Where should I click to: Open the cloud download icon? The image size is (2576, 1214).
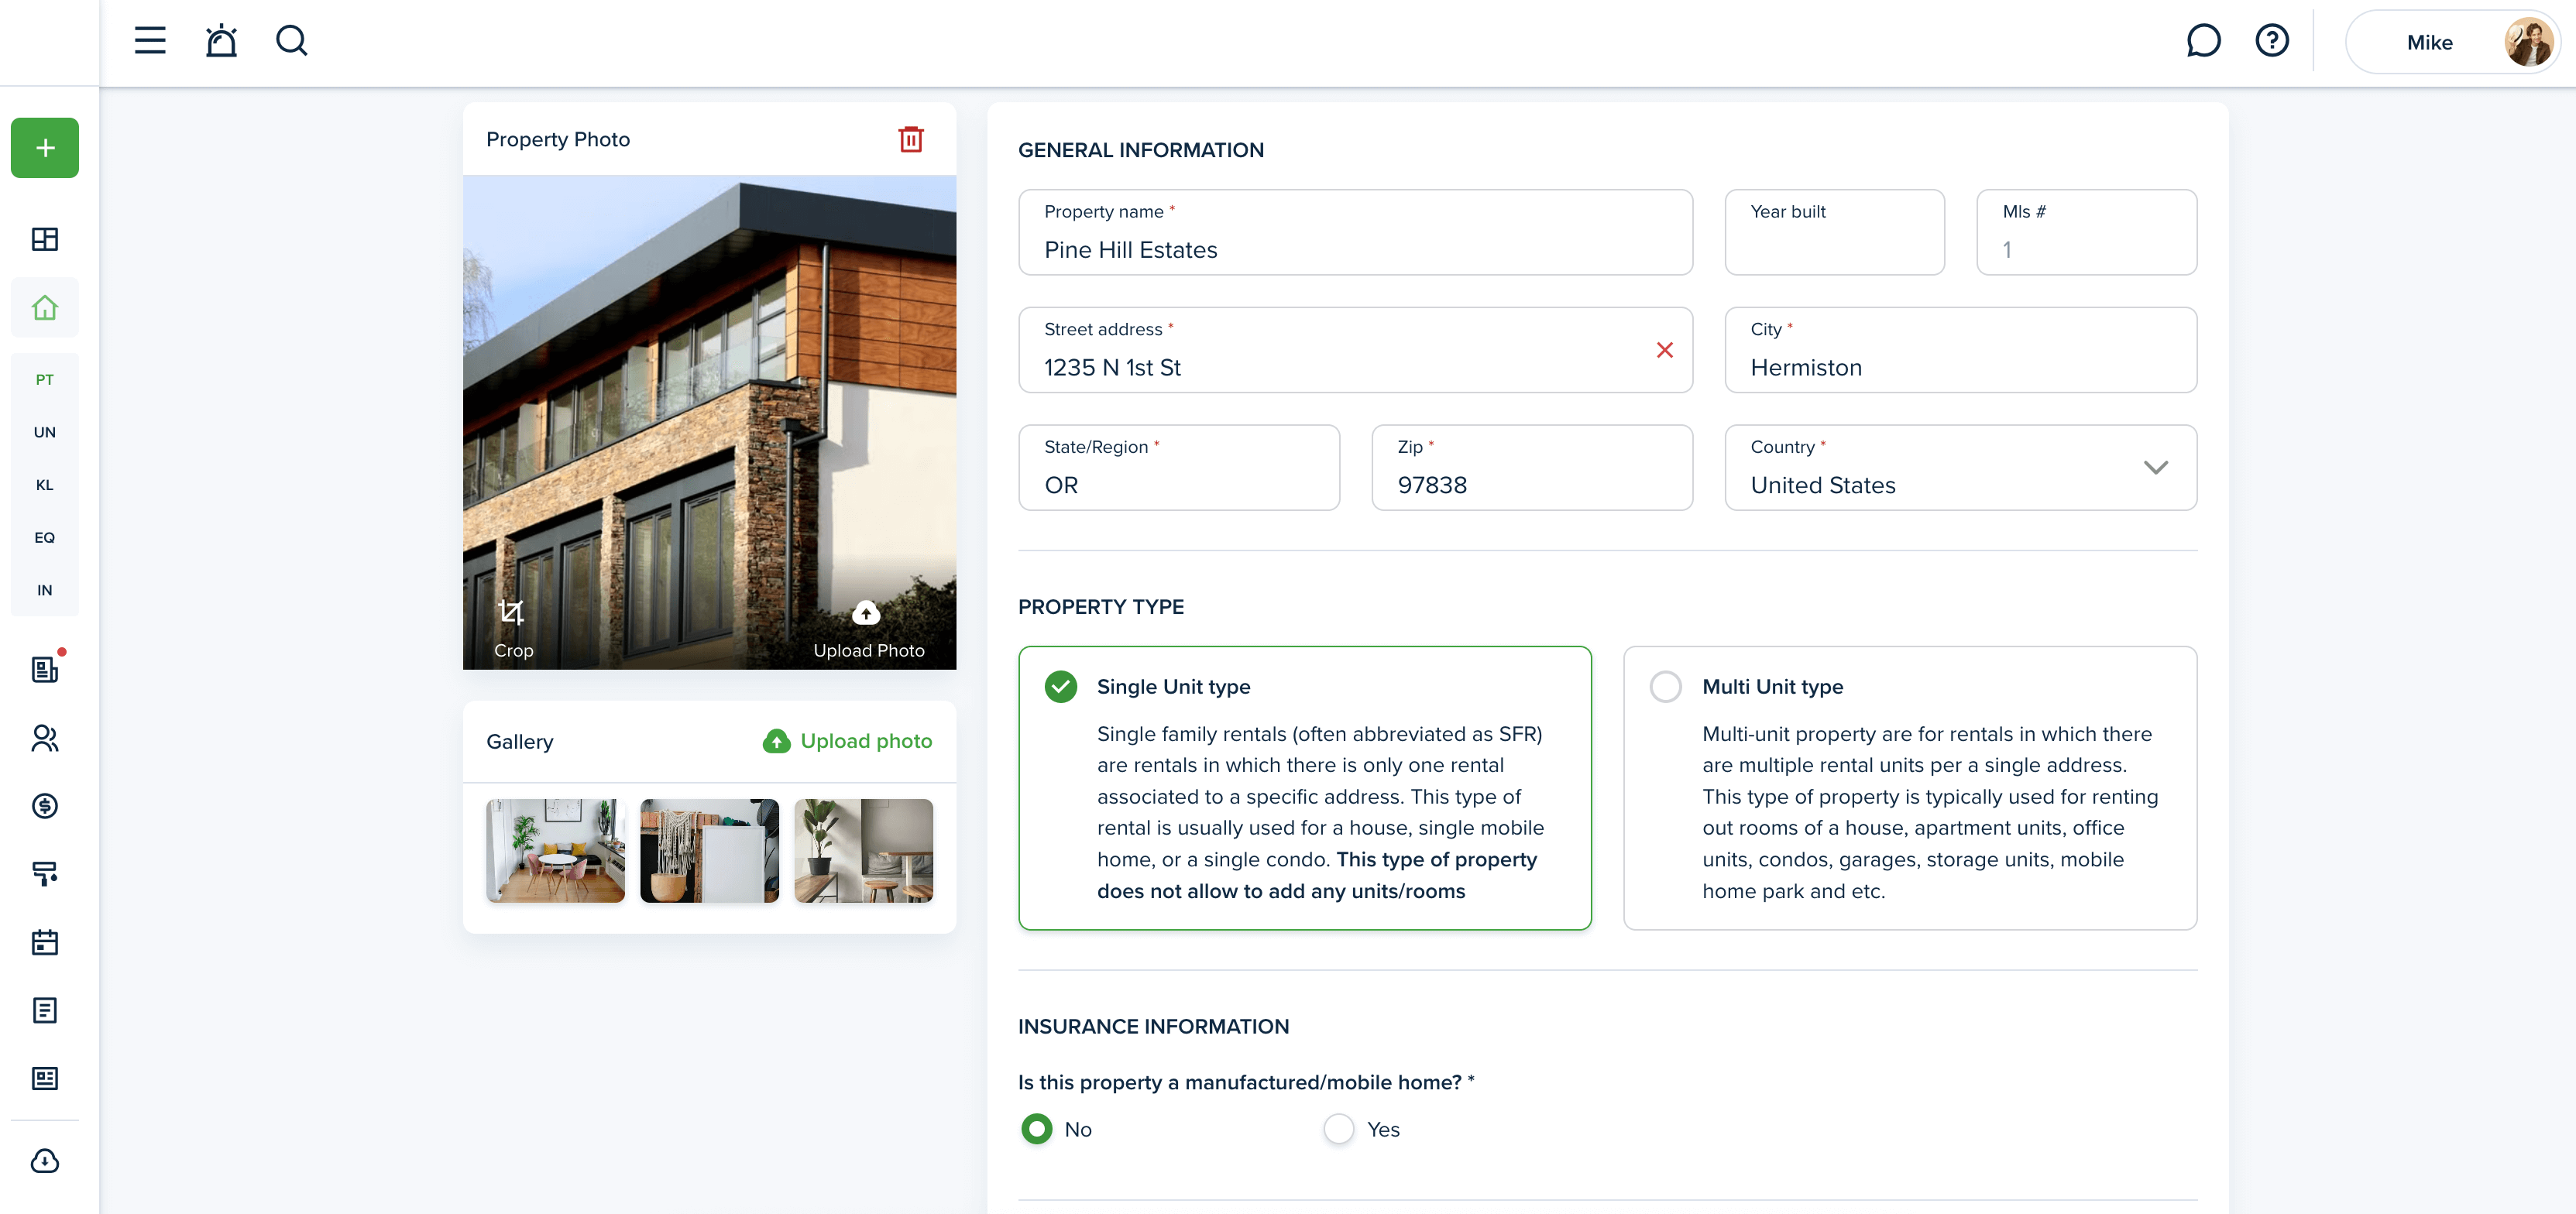point(45,1161)
